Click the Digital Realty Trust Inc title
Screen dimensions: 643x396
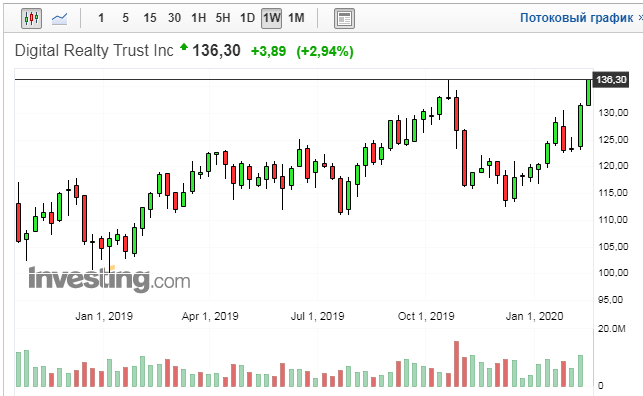pyautogui.click(x=94, y=50)
